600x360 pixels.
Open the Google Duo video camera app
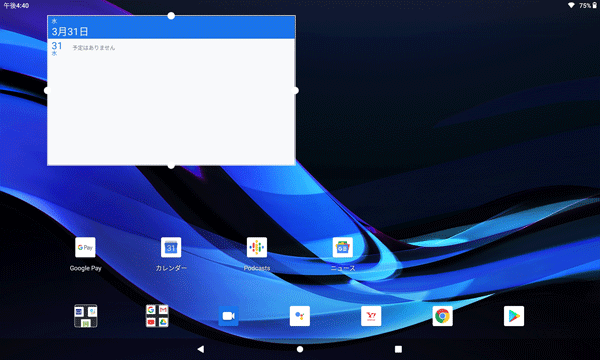tap(228, 316)
